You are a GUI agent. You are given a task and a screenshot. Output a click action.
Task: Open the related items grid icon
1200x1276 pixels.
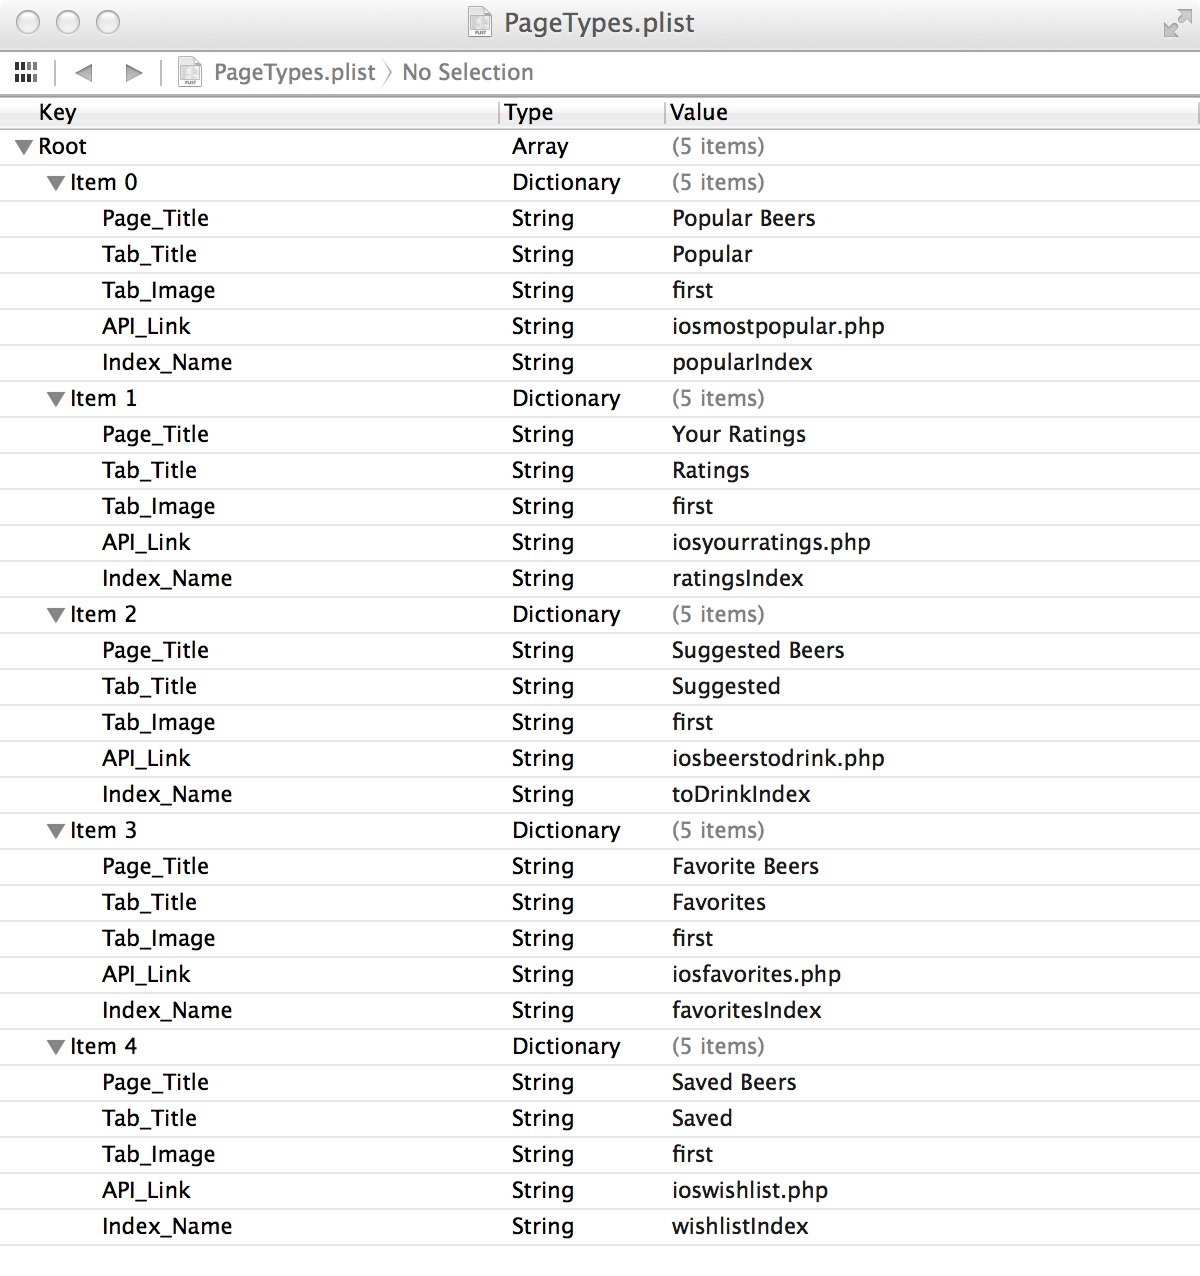click(27, 72)
